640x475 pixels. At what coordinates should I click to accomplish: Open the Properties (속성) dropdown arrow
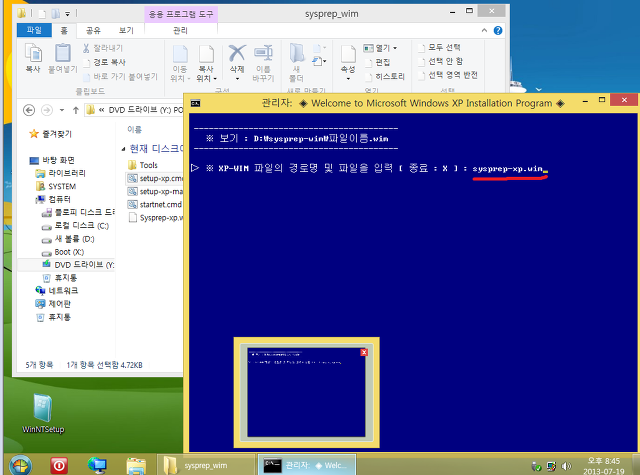point(348,78)
